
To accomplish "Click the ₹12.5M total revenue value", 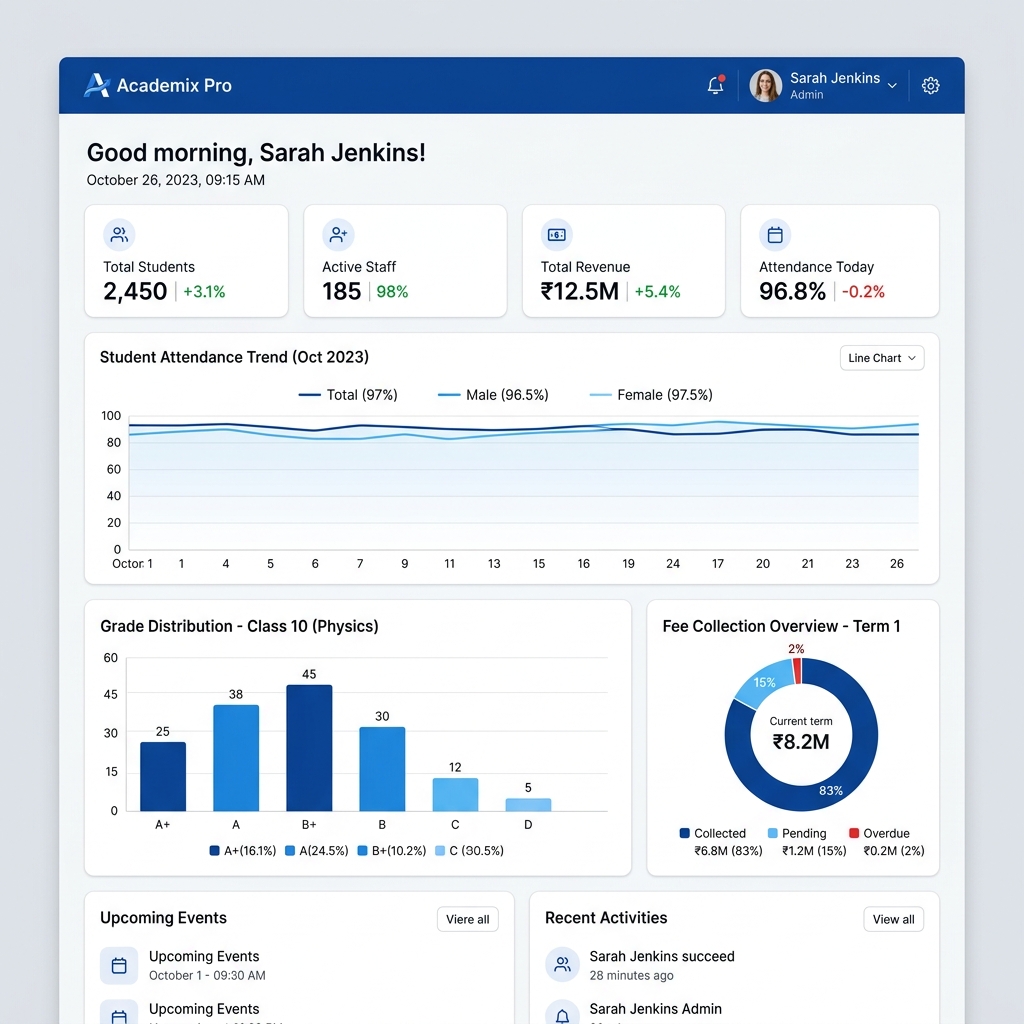I will [580, 291].
